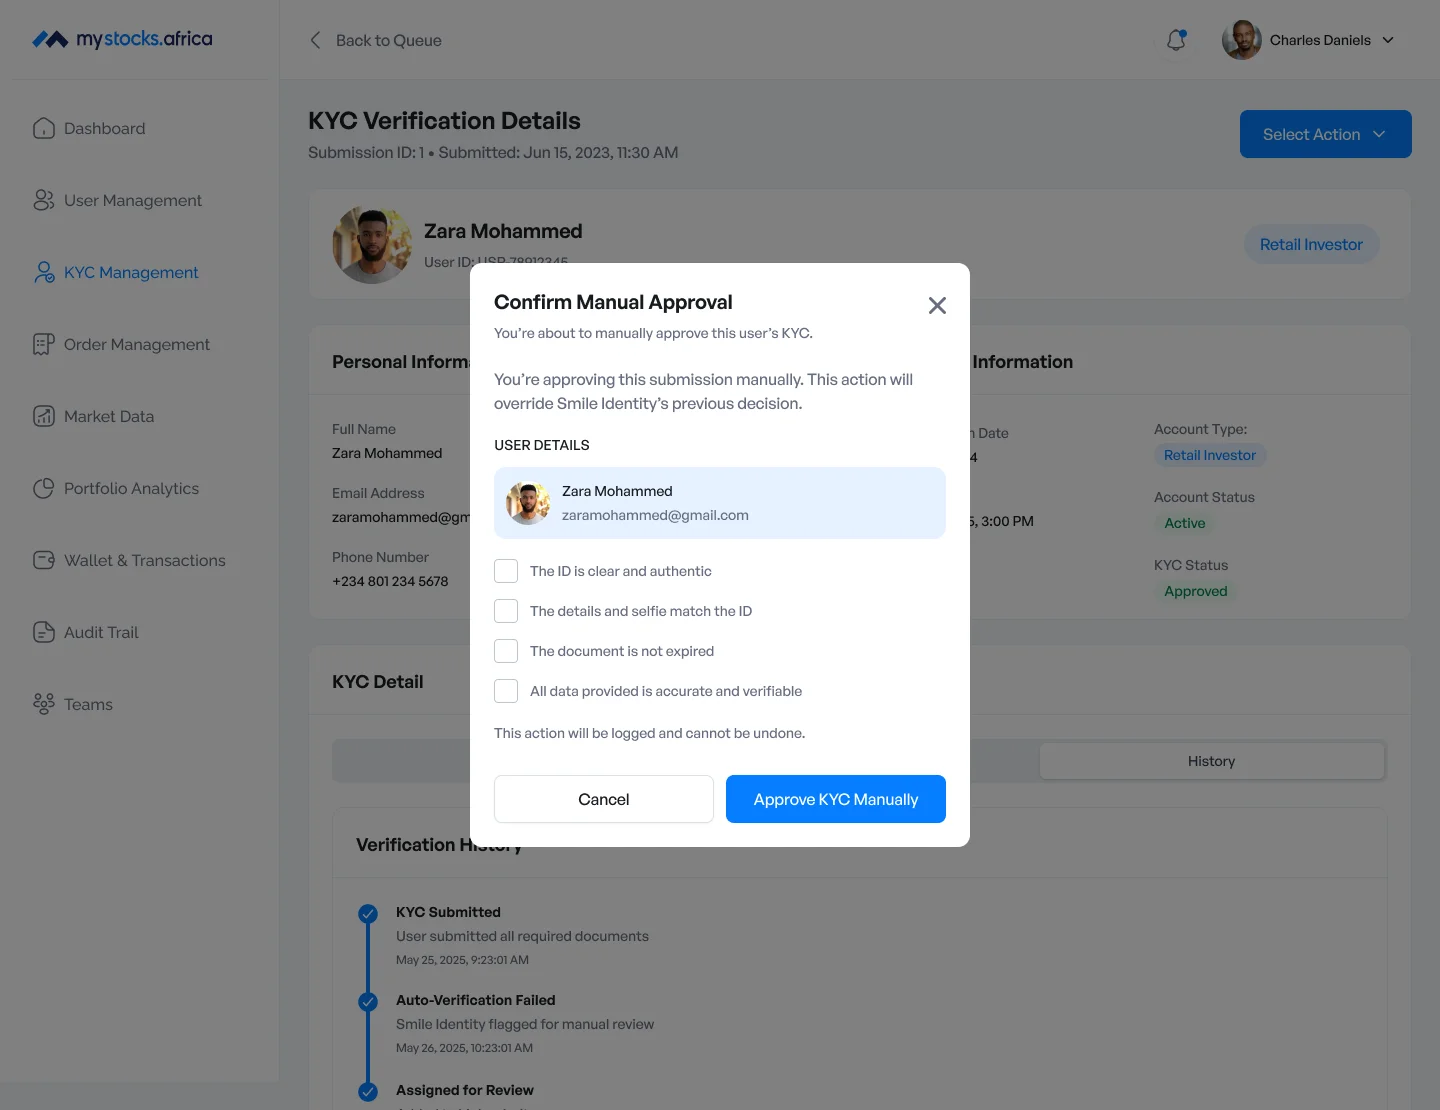Image resolution: width=1440 pixels, height=1110 pixels.
Task: Click 'User submitted all required documents' text
Action: (x=522, y=936)
